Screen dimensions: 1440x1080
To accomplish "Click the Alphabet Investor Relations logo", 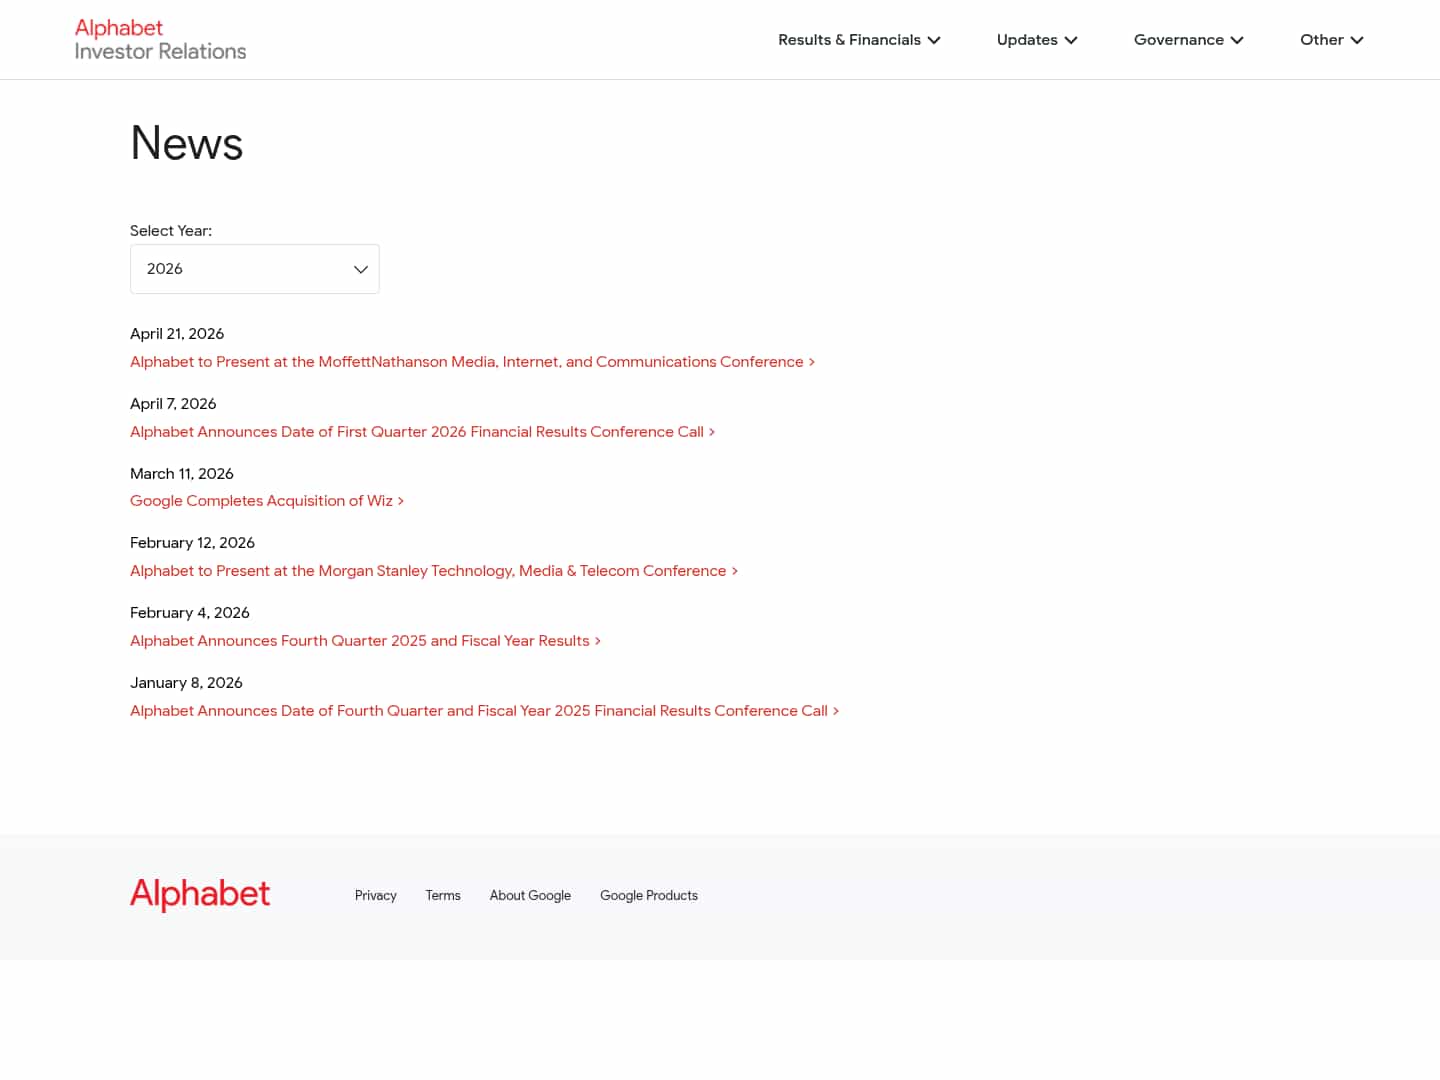I will [x=159, y=39].
